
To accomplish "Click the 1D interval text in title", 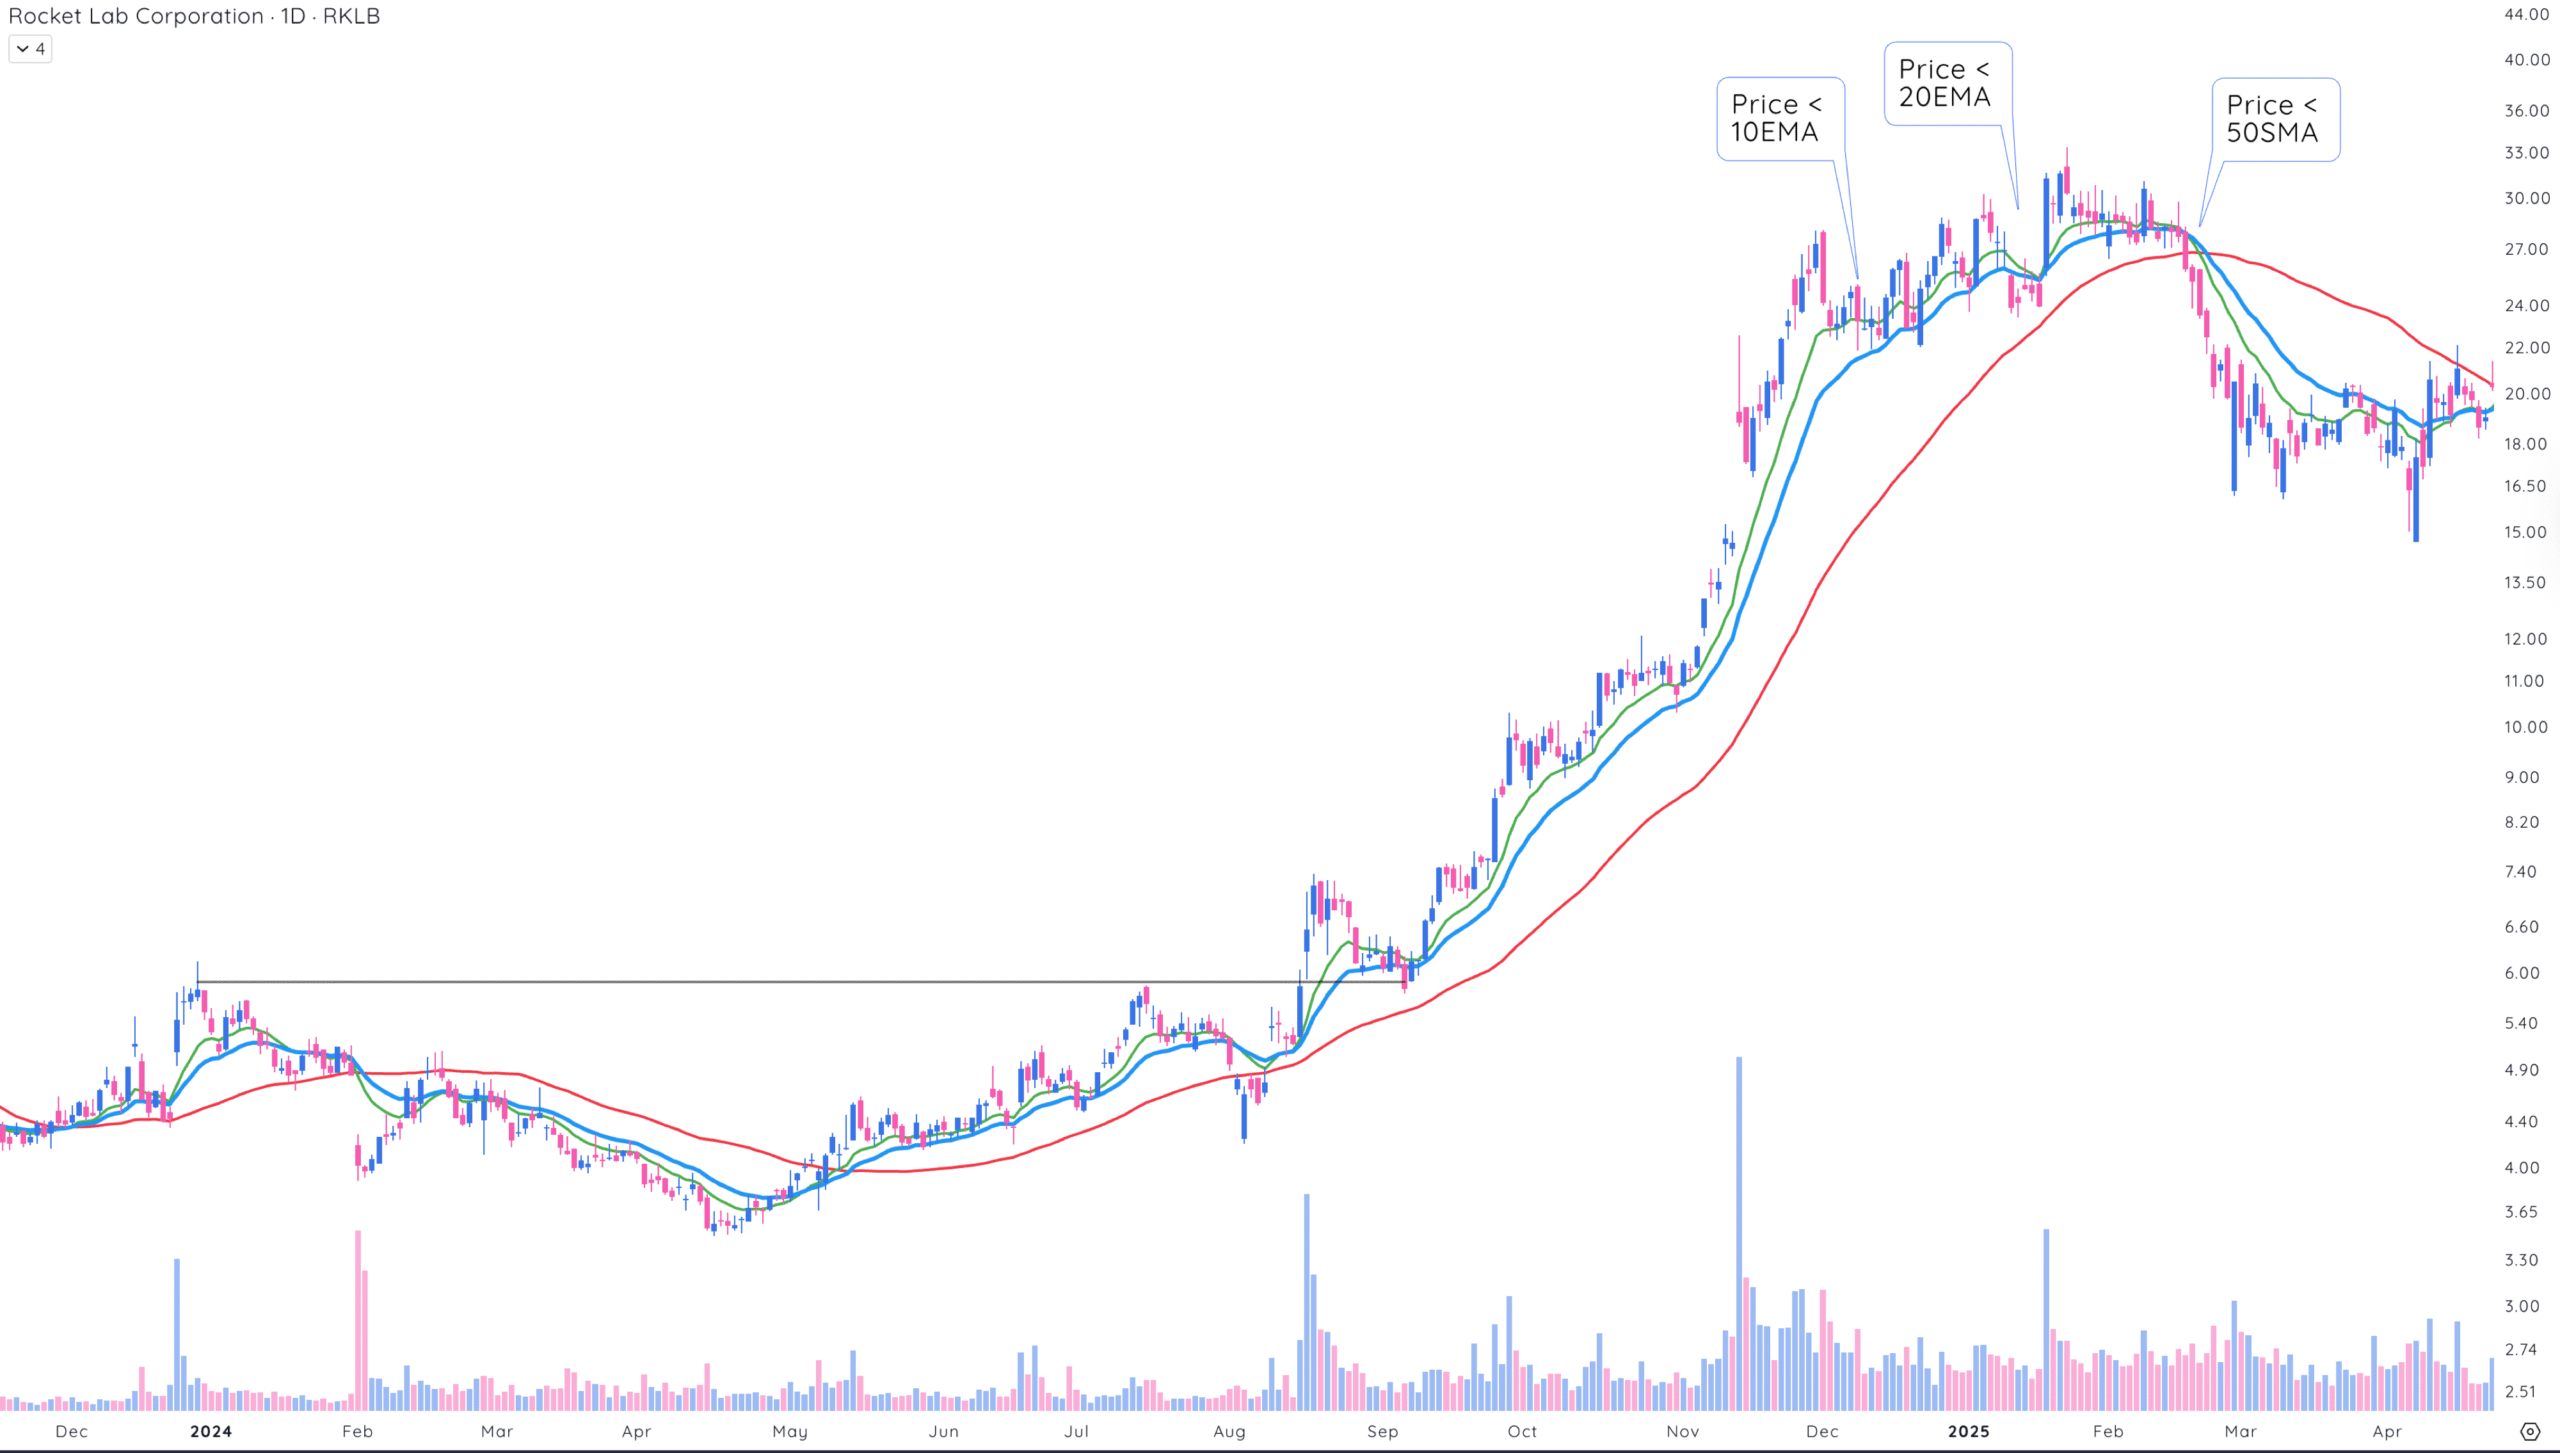I will (293, 16).
